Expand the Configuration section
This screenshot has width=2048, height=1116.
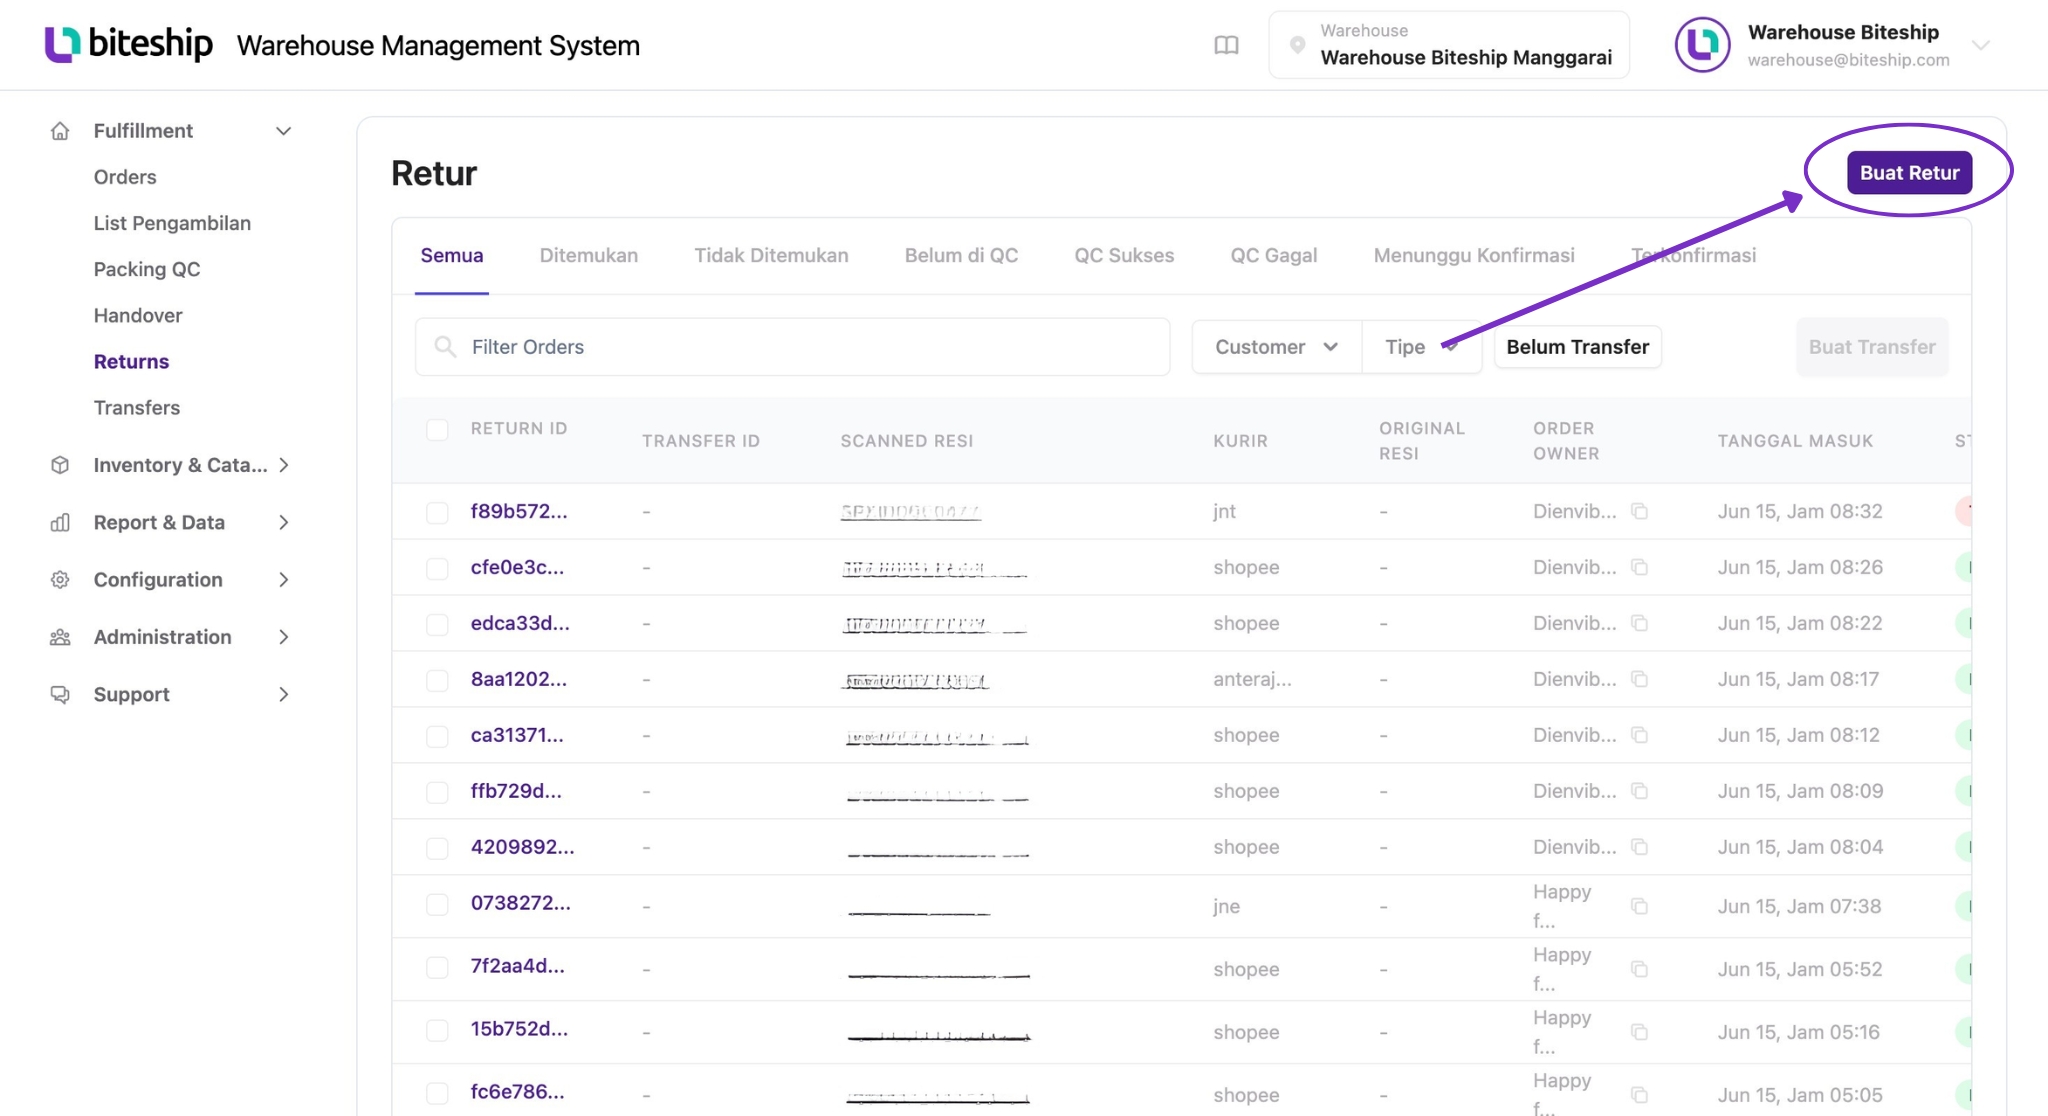[284, 580]
